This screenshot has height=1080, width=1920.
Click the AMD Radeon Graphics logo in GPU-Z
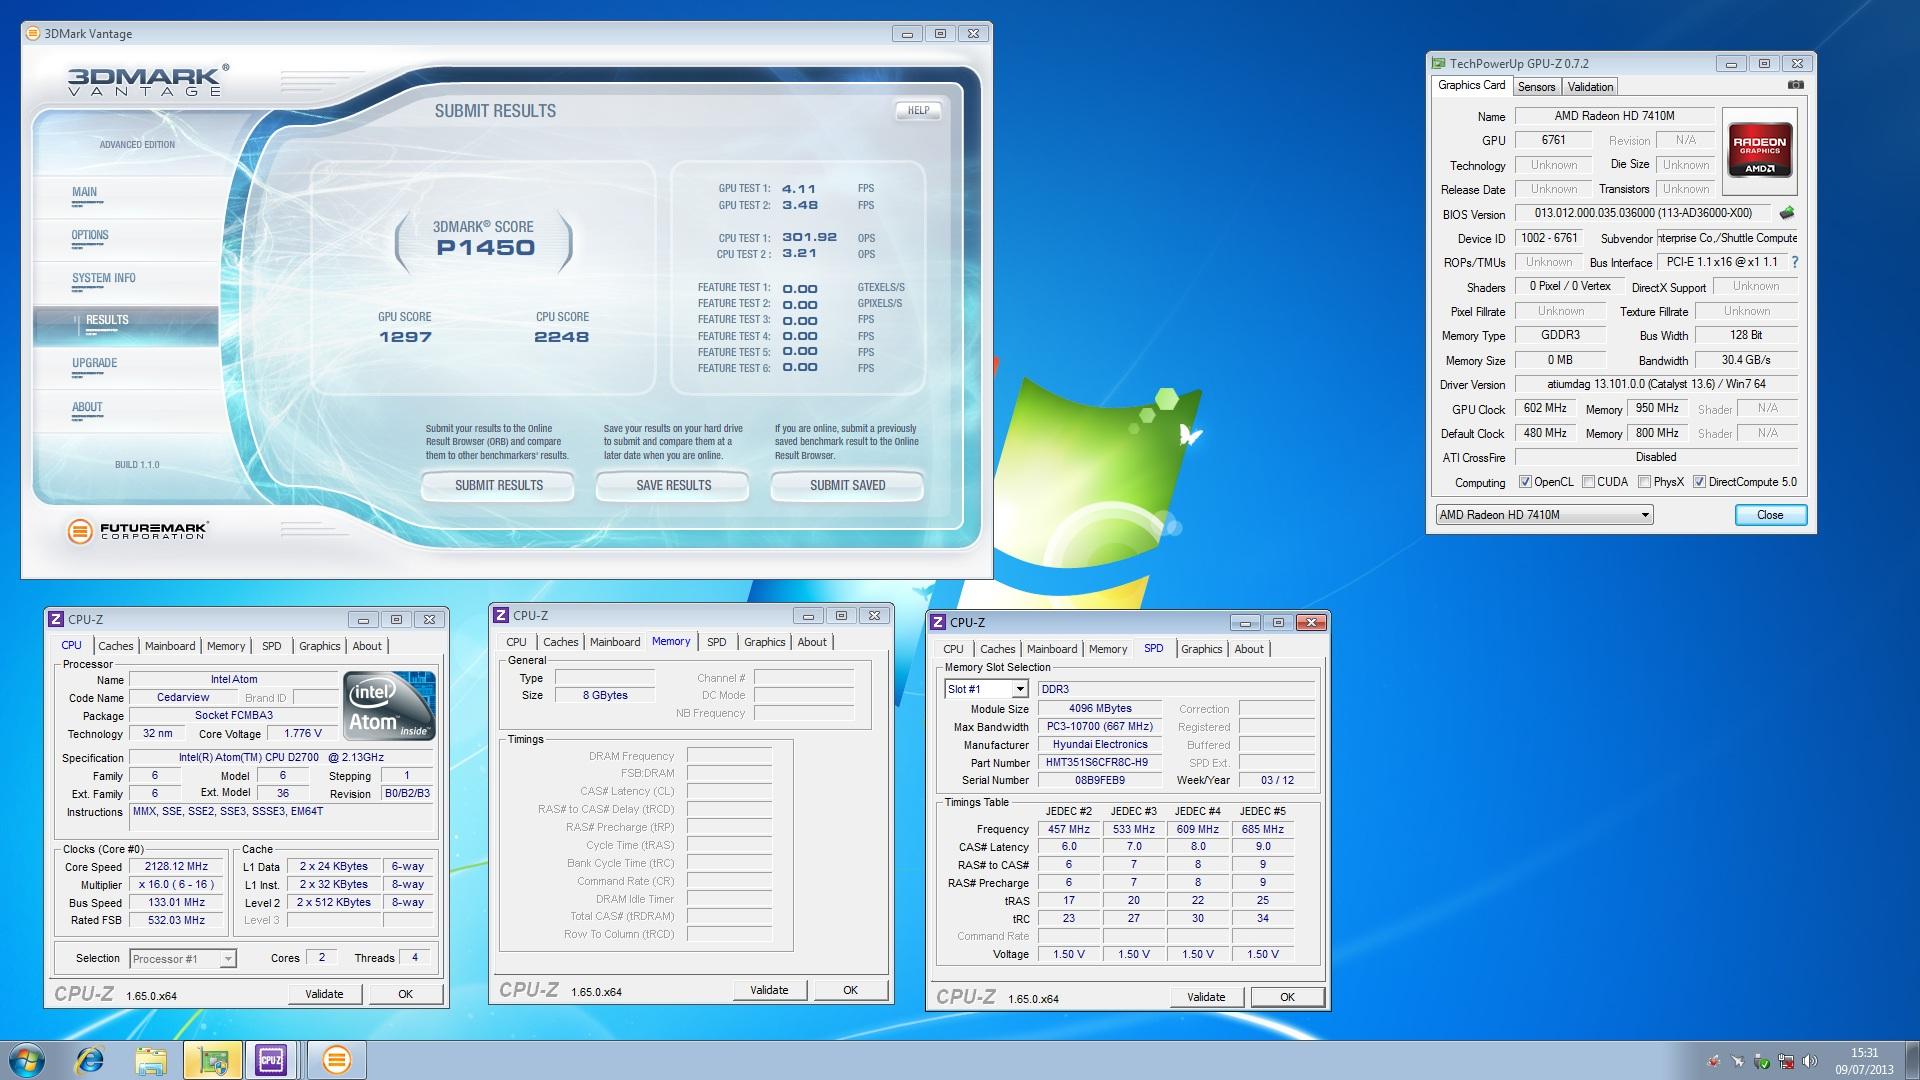click(1760, 151)
